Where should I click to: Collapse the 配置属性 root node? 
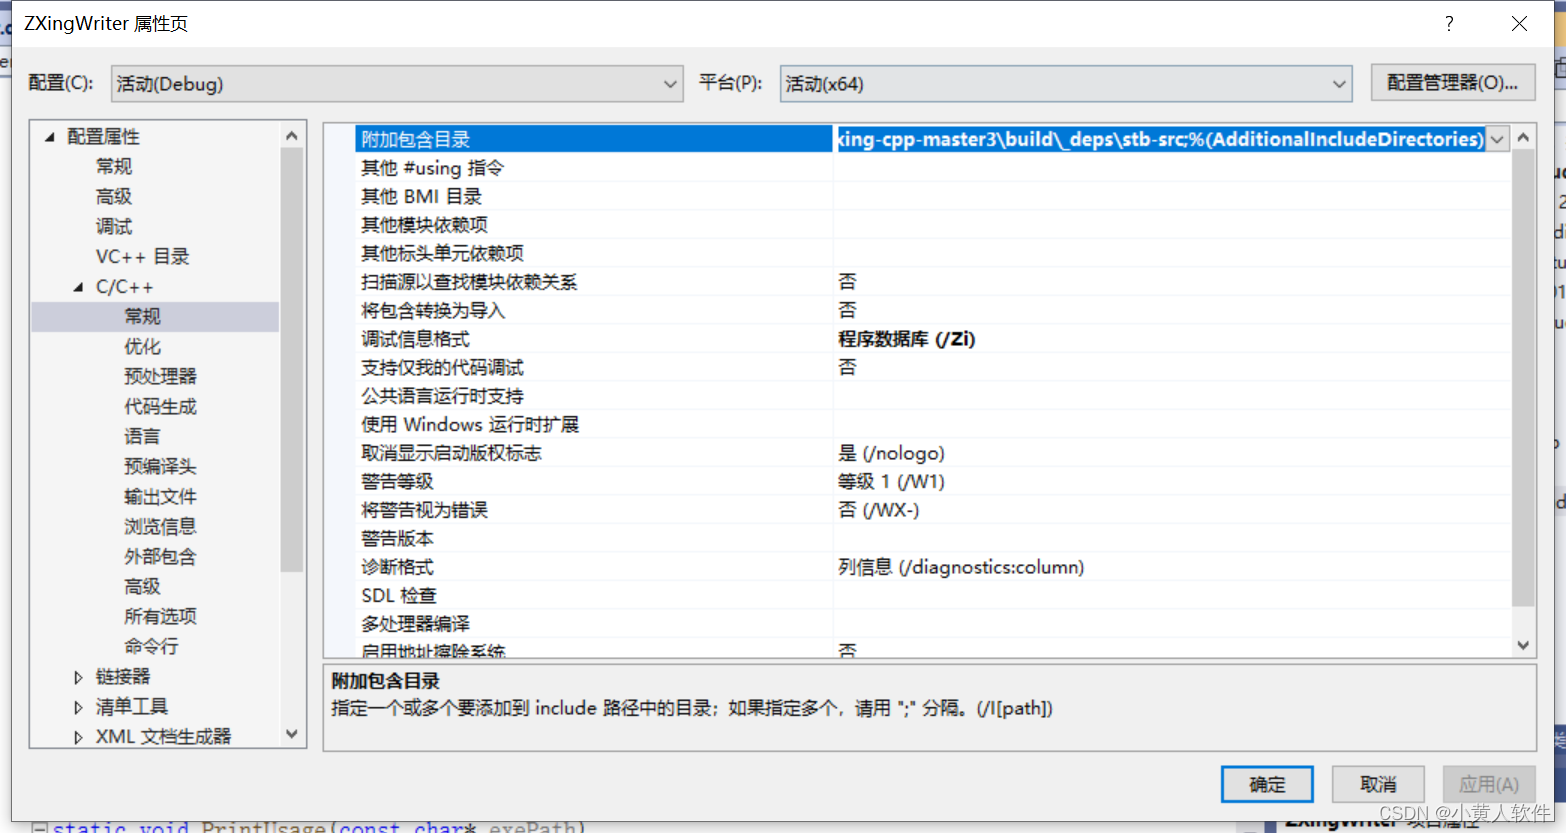(48, 135)
